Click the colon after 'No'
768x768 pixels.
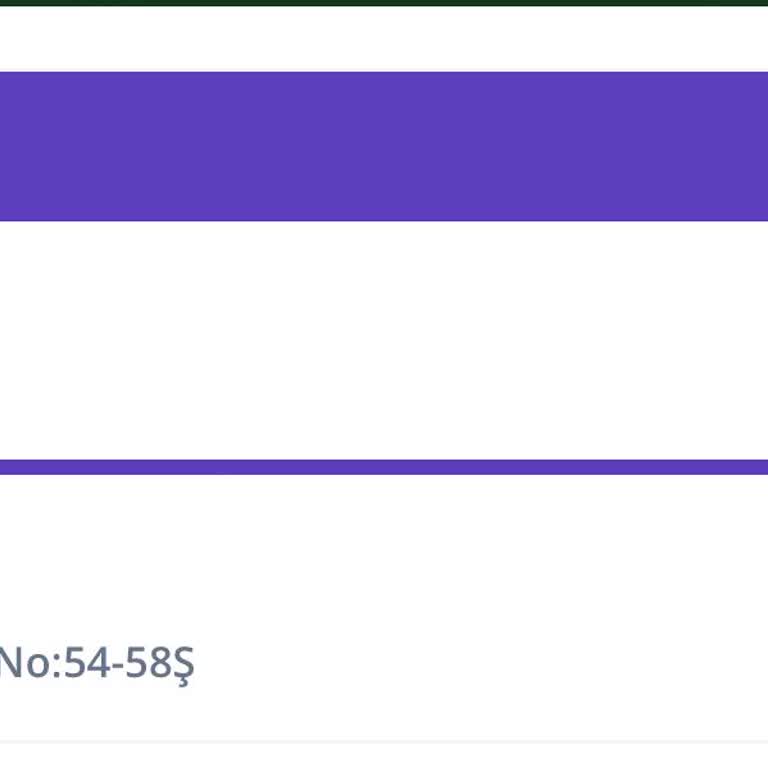(x=56, y=667)
